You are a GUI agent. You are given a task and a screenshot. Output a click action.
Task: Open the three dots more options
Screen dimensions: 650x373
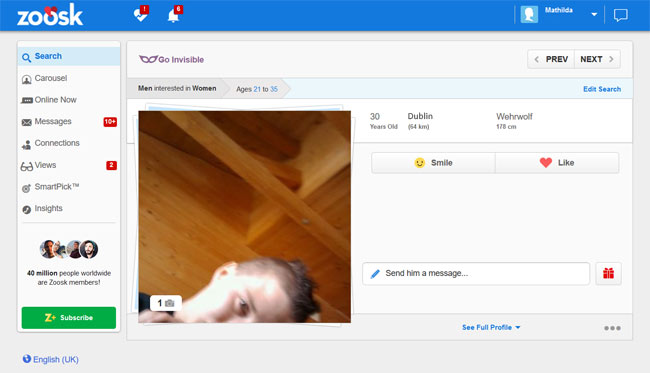tap(612, 328)
